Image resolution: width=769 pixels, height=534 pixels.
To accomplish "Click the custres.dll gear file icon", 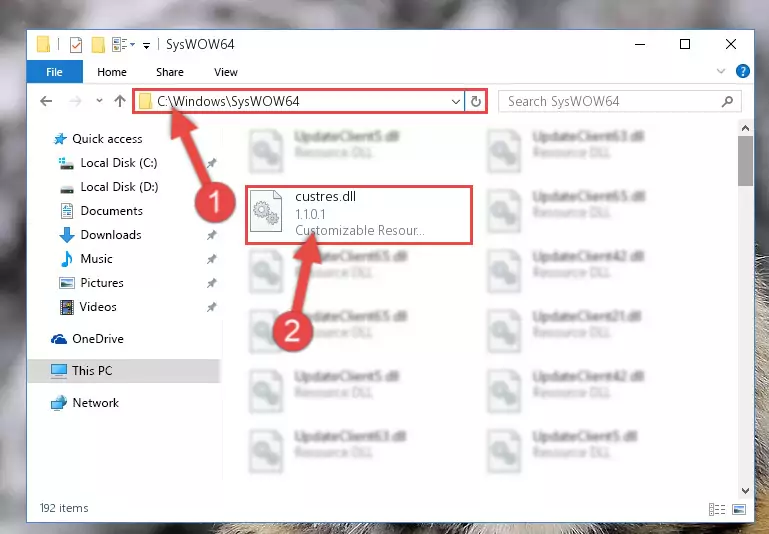I will coord(266,211).
